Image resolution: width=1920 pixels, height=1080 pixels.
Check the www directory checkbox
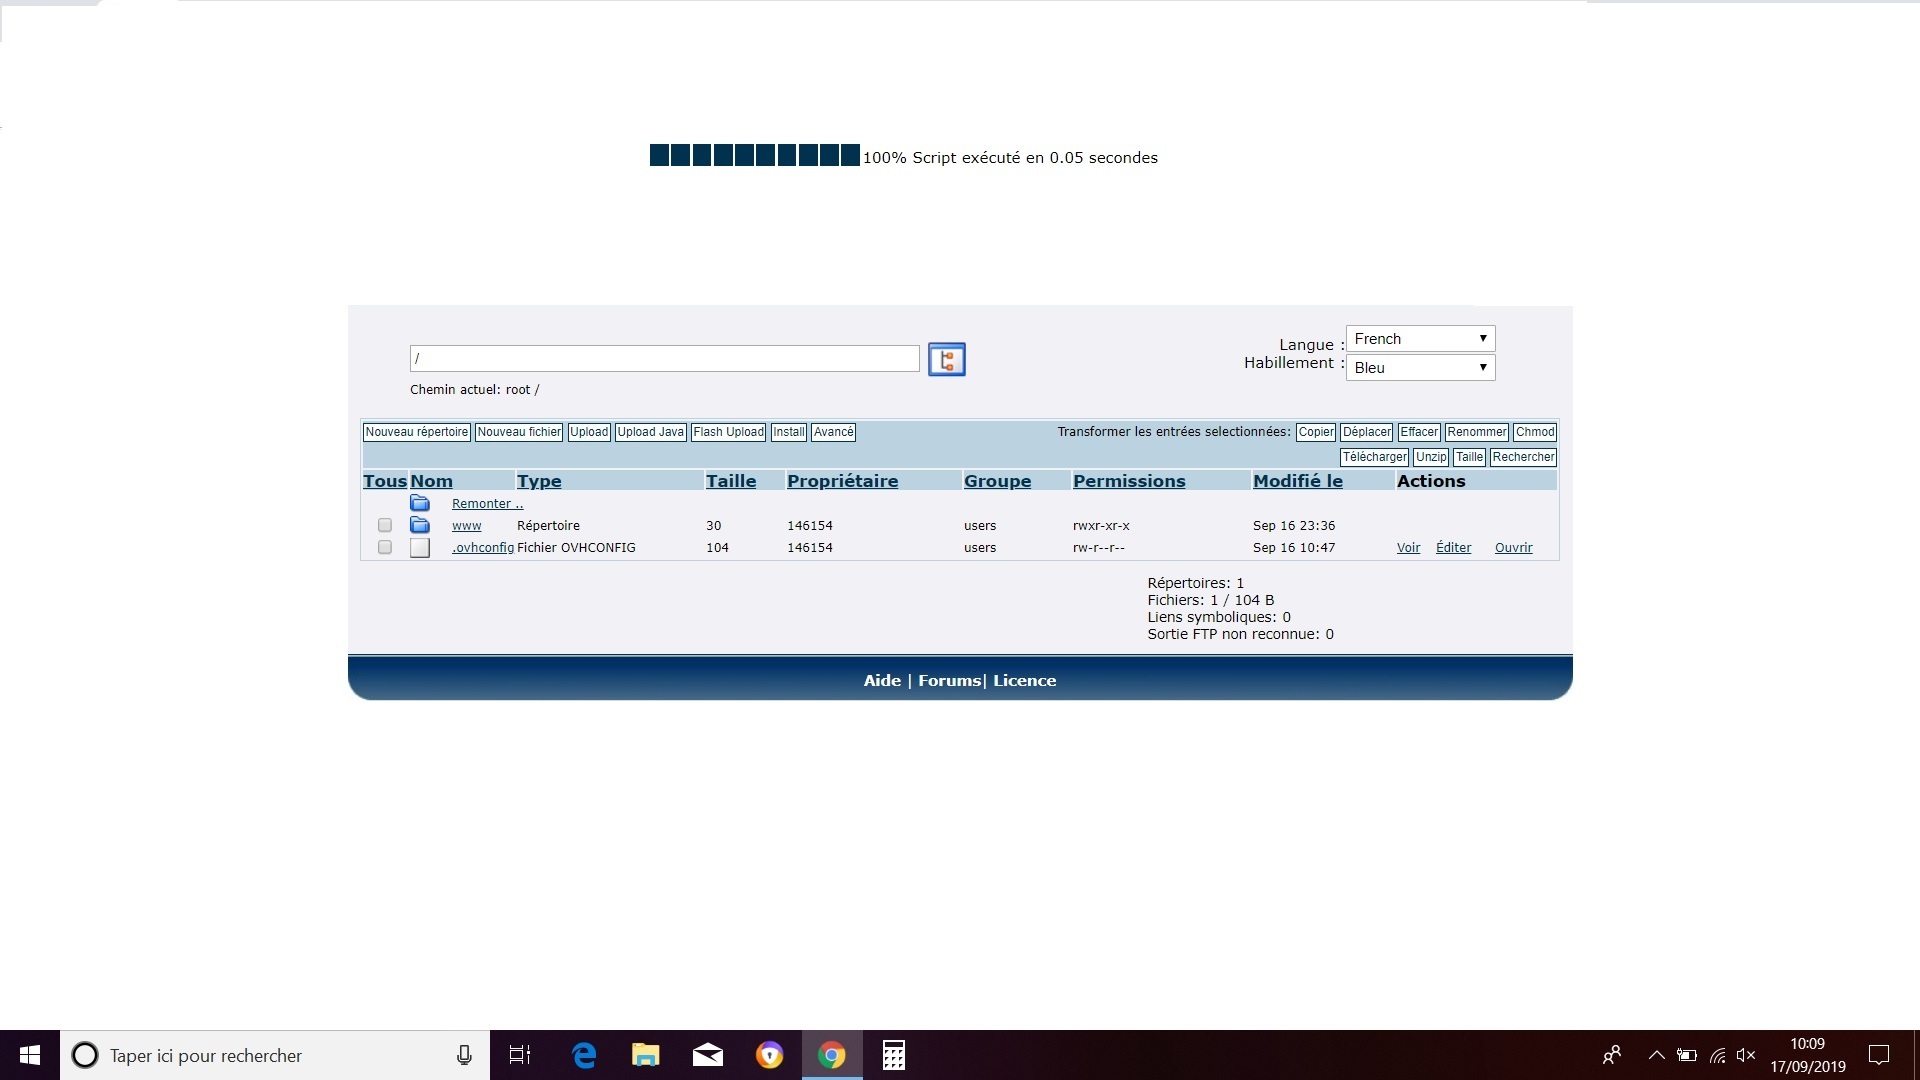pos(385,525)
